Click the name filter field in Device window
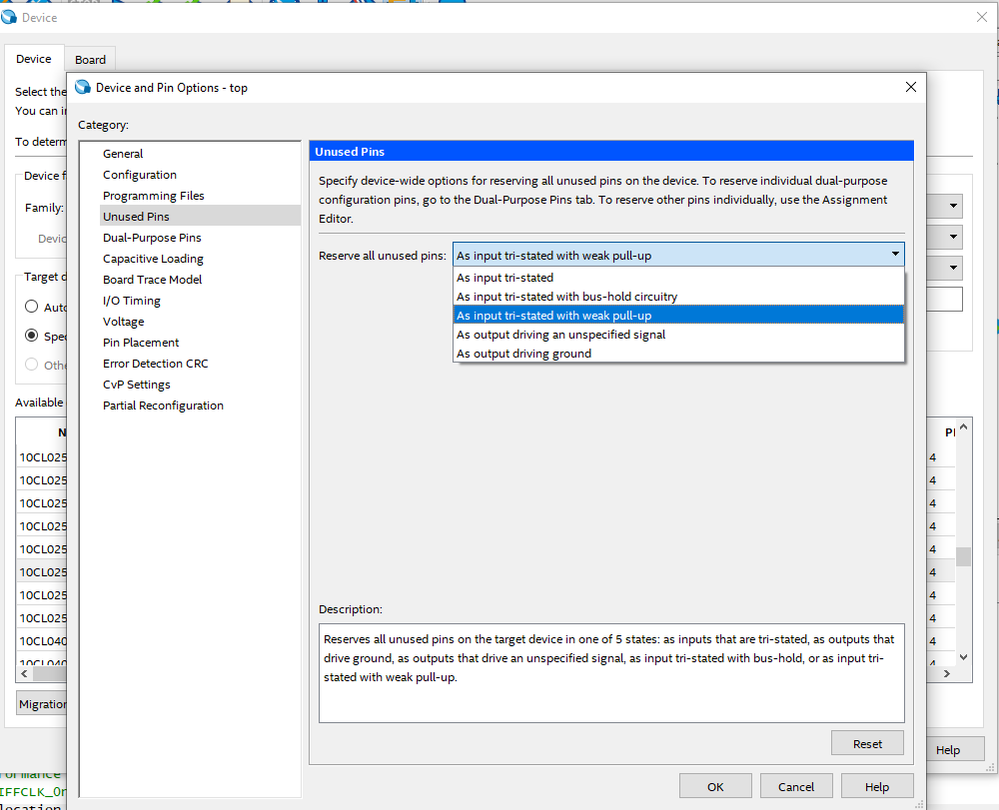Image resolution: width=999 pixels, height=810 pixels. pos(944,299)
